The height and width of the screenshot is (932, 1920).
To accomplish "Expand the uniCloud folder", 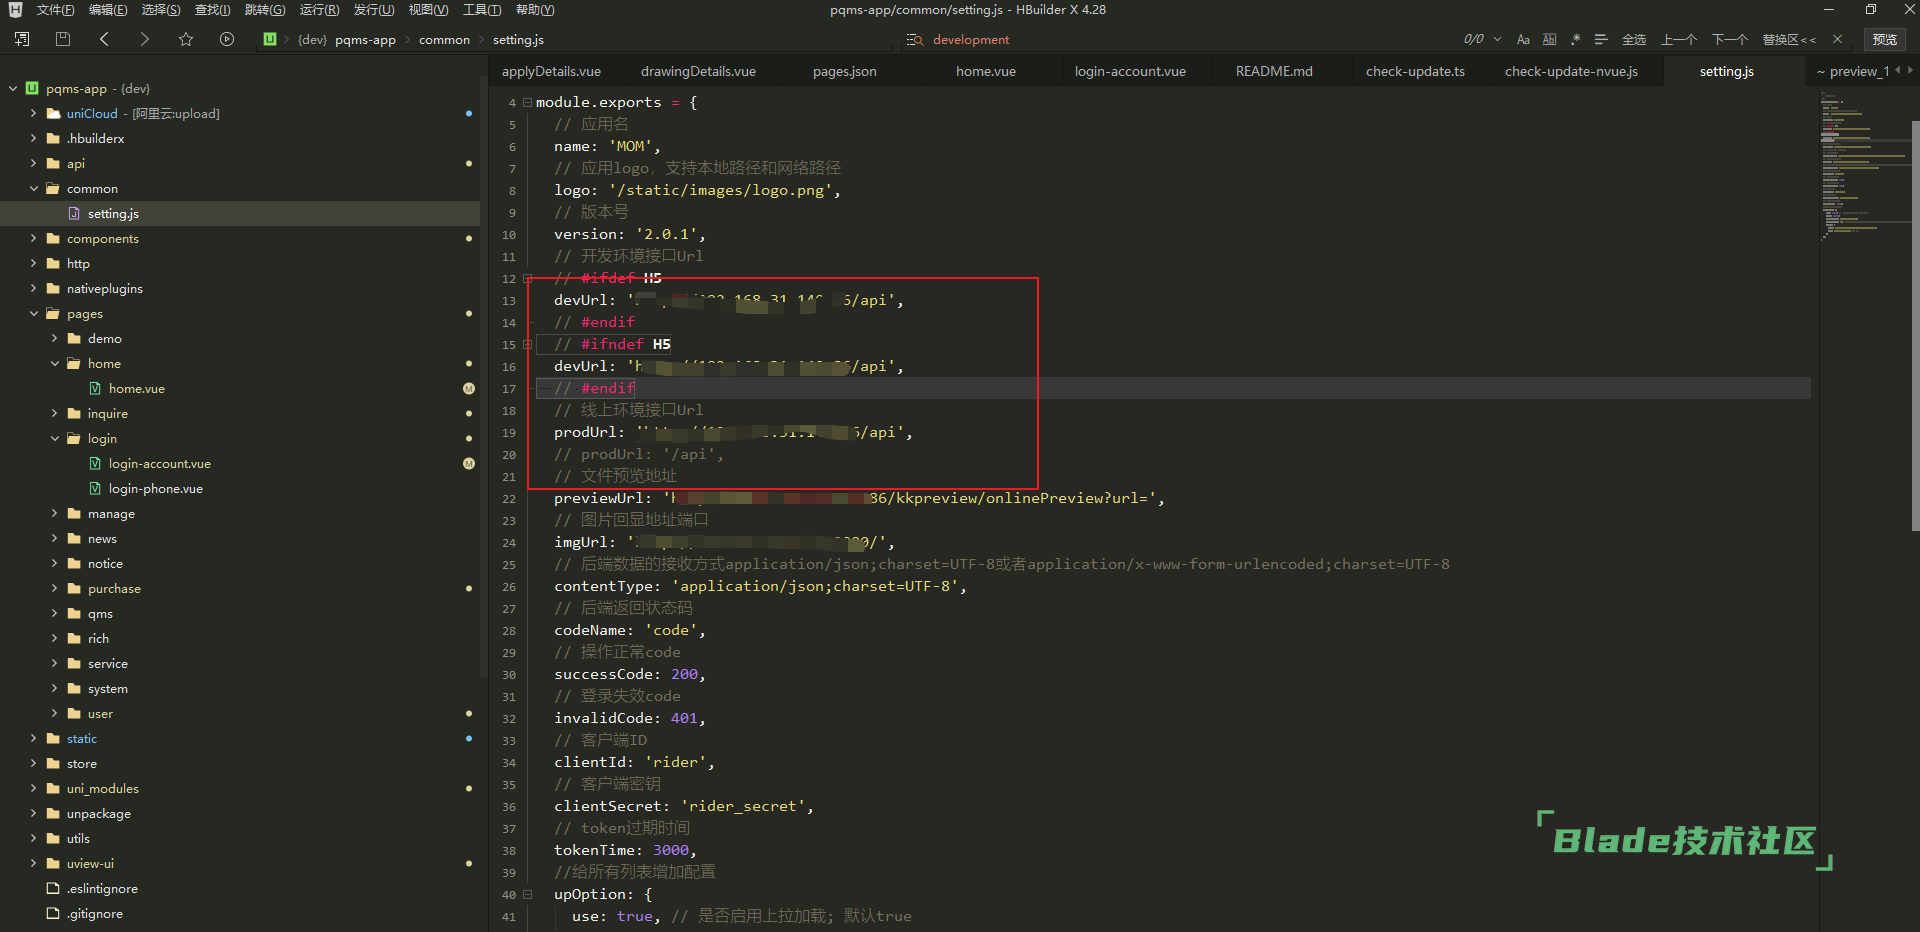I will tap(34, 114).
